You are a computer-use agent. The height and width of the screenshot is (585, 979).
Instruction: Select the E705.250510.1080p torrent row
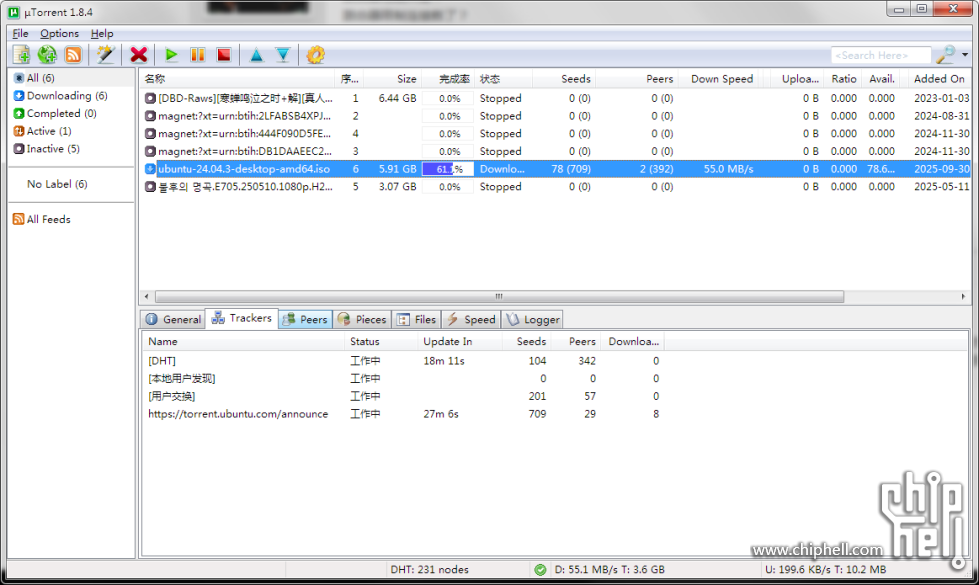point(556,187)
